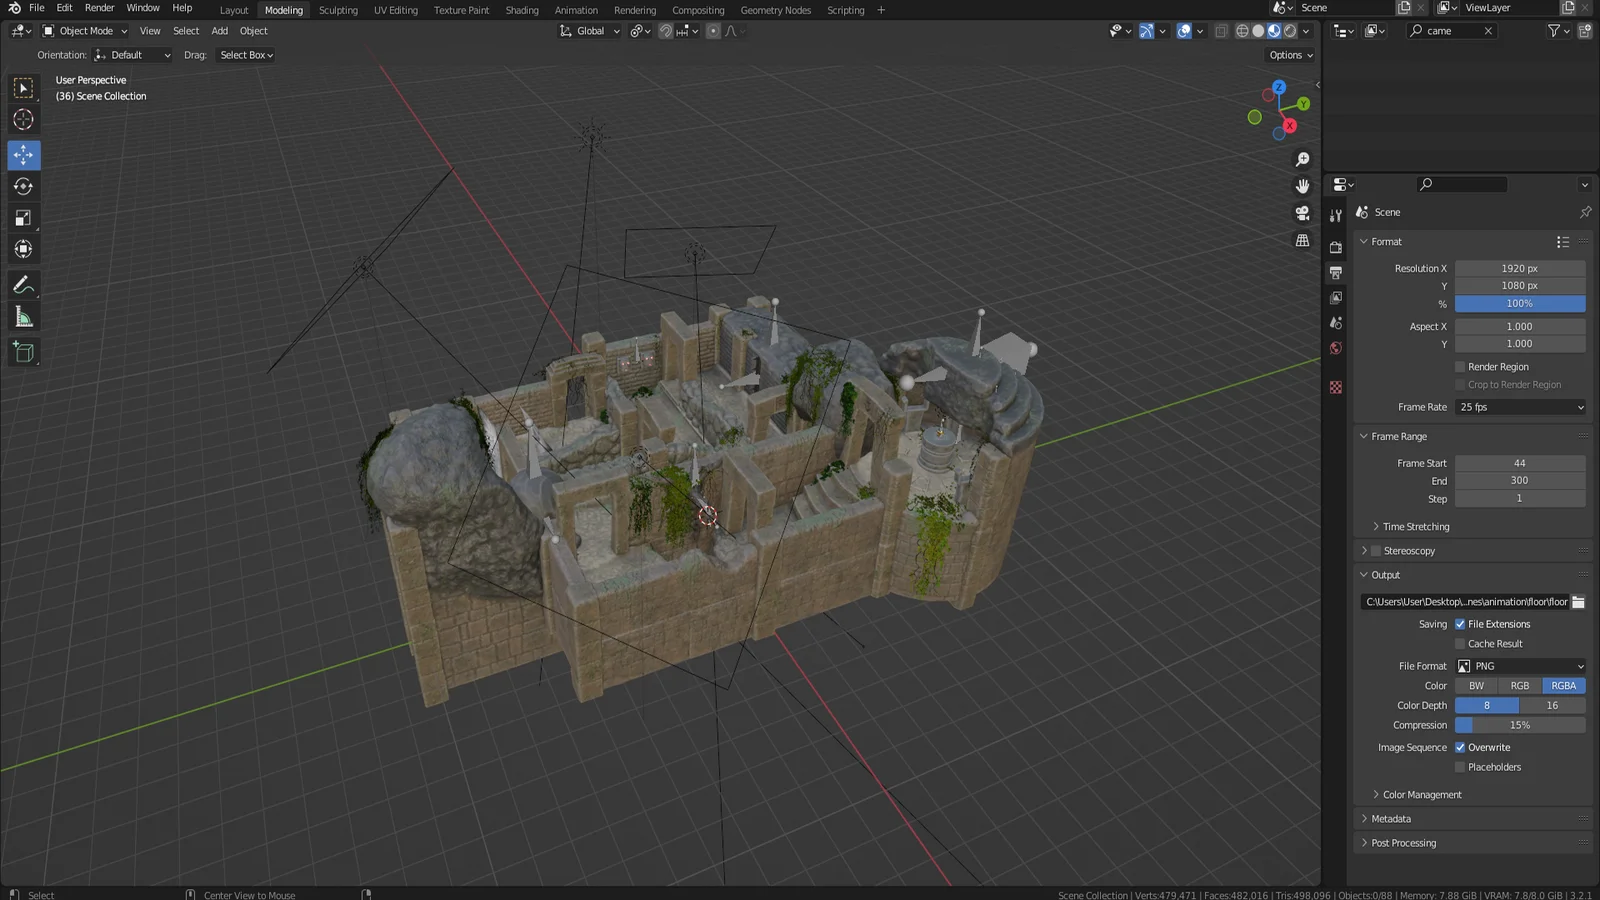Viewport: 1600px width, 900px height.
Task: Expand the Color Management section
Action: point(1421,795)
